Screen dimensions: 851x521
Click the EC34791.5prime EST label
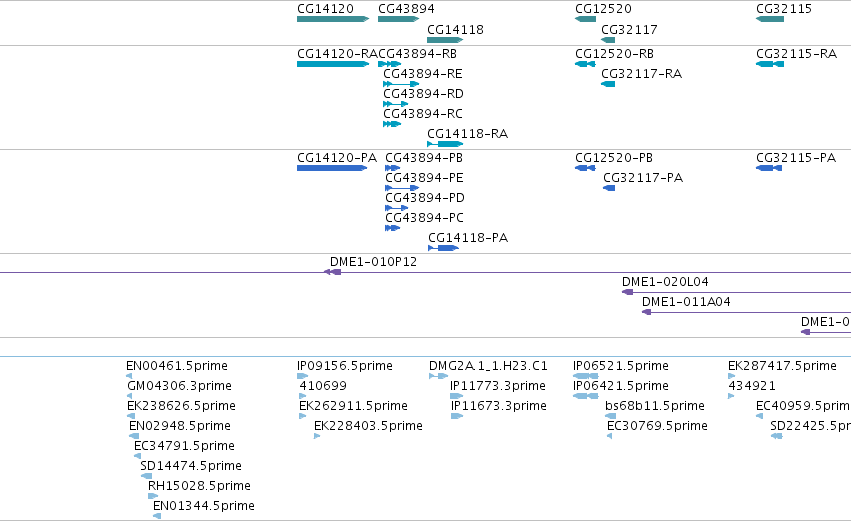pyautogui.click(x=185, y=446)
